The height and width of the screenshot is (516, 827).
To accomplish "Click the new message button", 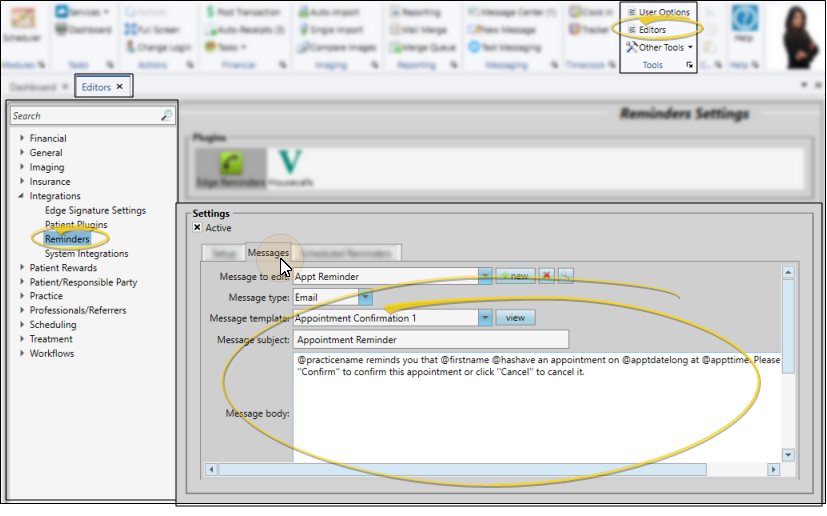I will click(514, 276).
